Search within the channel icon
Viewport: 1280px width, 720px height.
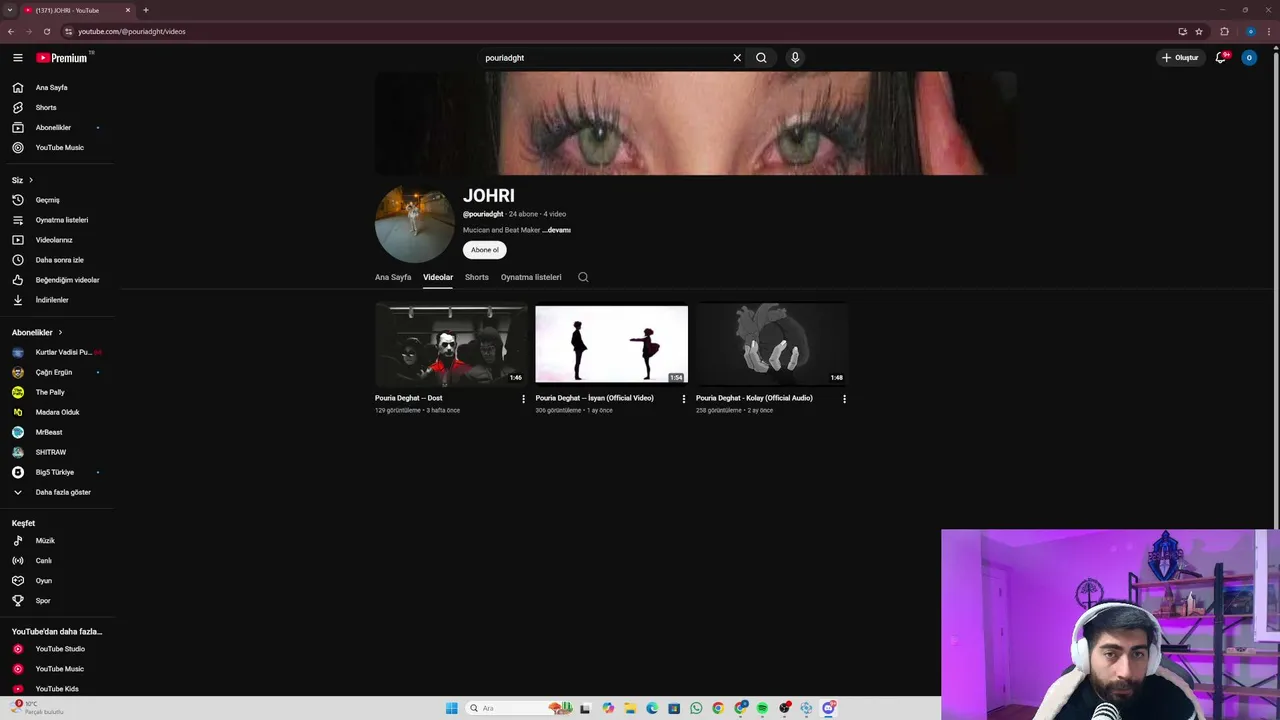point(583,277)
